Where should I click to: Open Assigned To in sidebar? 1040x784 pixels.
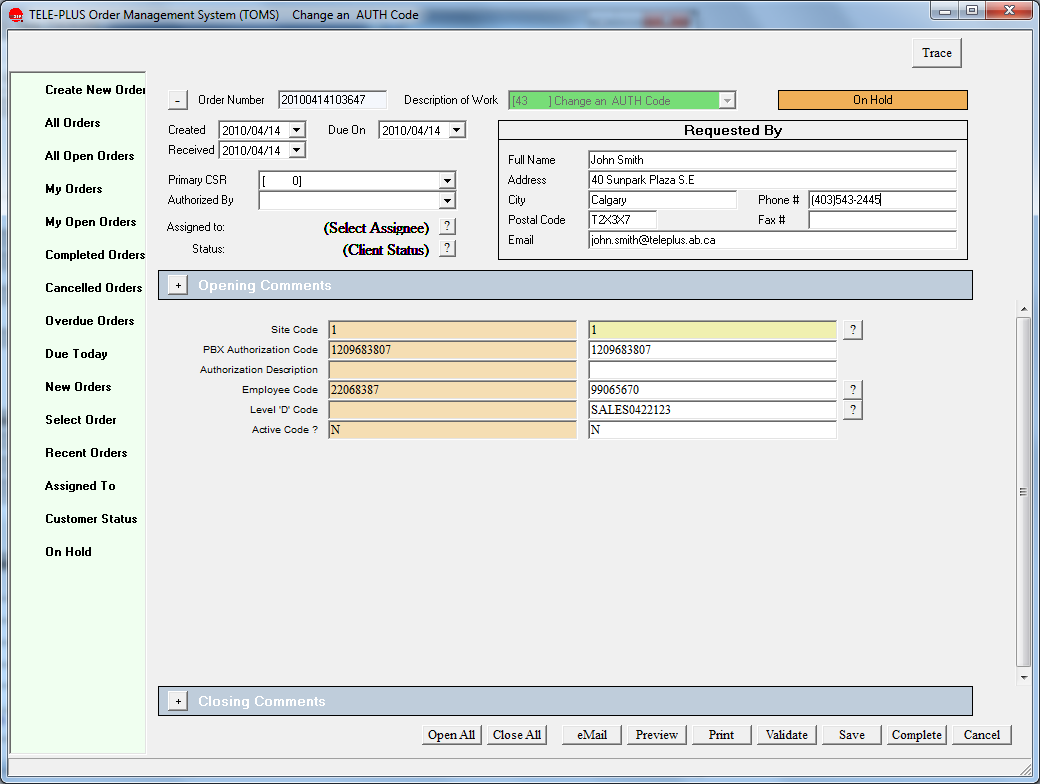click(x=80, y=486)
